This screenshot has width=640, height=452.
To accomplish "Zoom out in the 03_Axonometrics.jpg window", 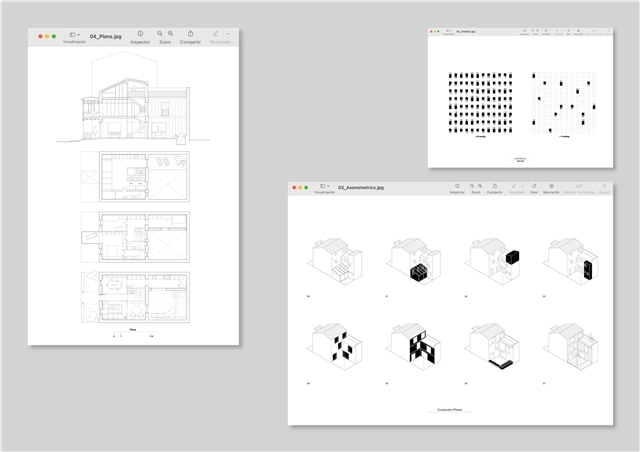I will (x=470, y=186).
